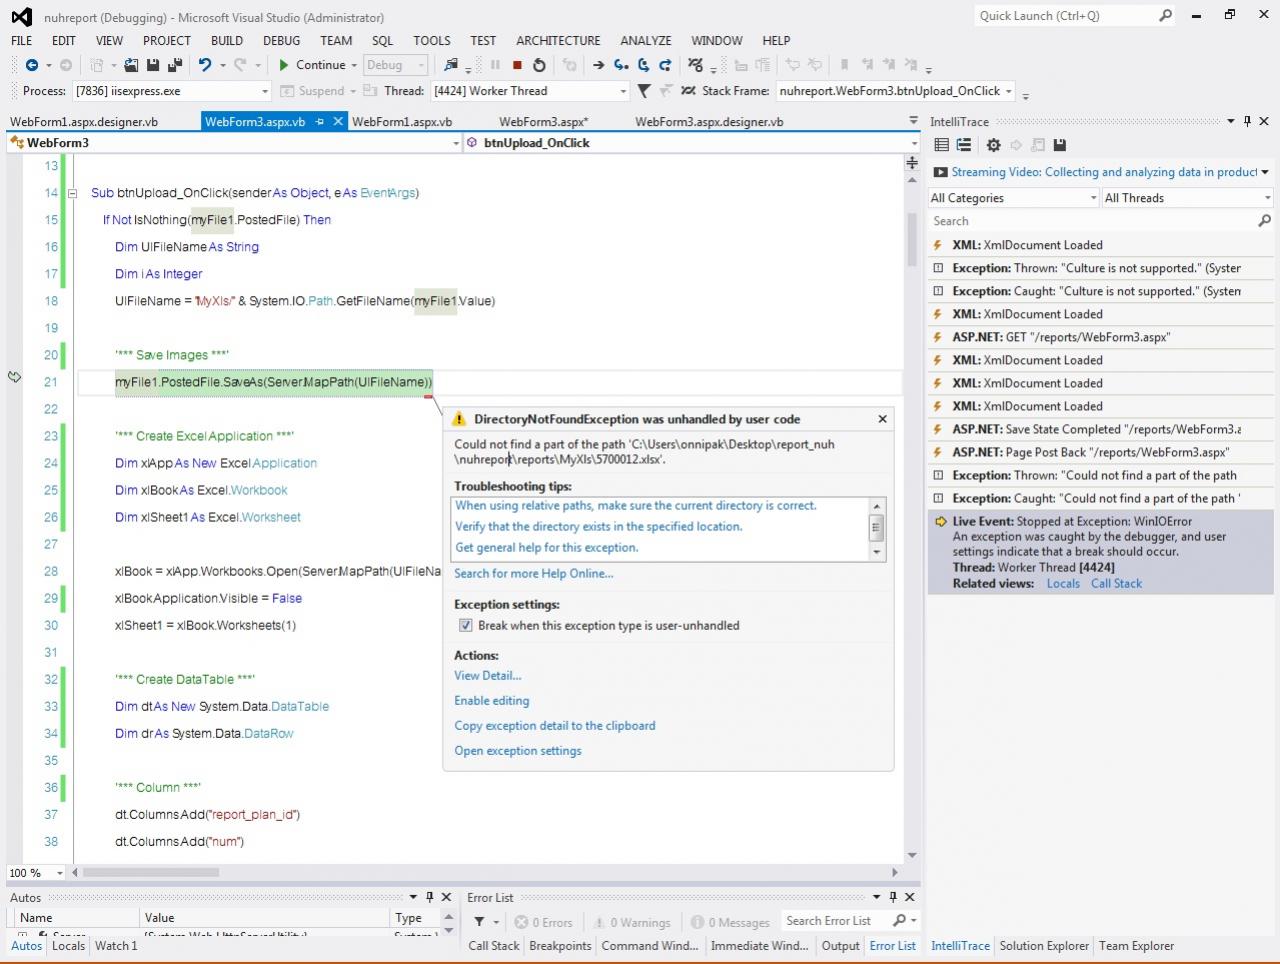The width and height of the screenshot is (1280, 964).
Task: Restart the debugging session
Action: [x=539, y=65]
